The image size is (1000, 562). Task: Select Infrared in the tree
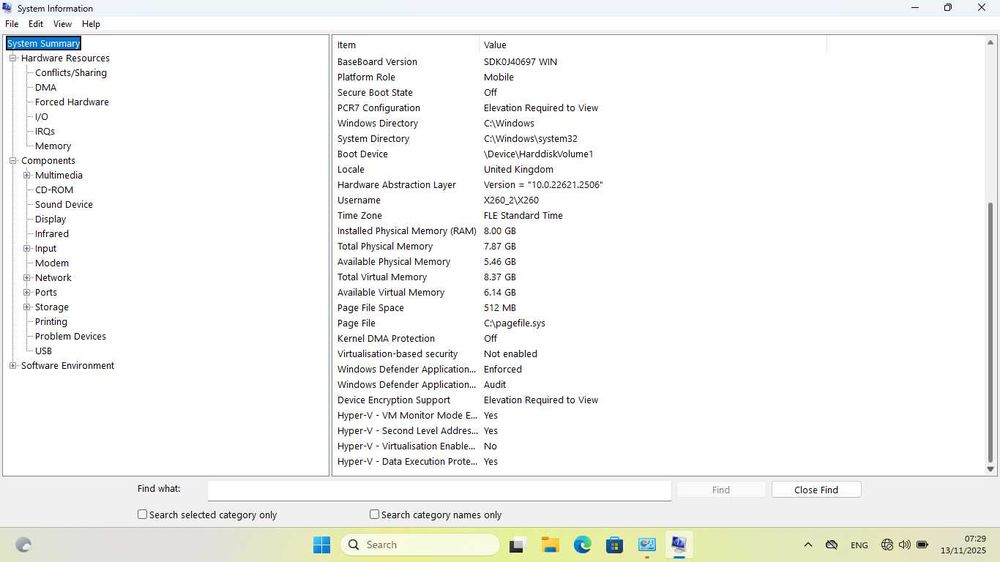[52, 234]
